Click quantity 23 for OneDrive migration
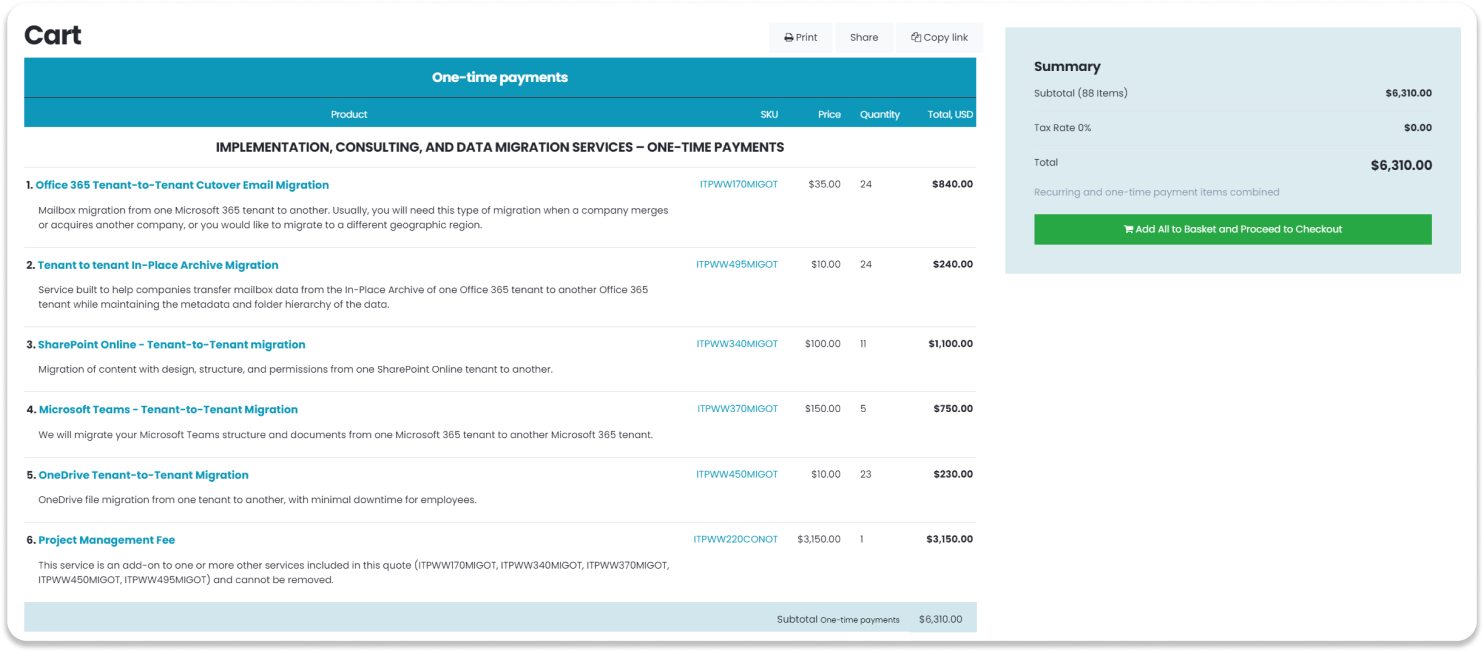 (x=866, y=474)
